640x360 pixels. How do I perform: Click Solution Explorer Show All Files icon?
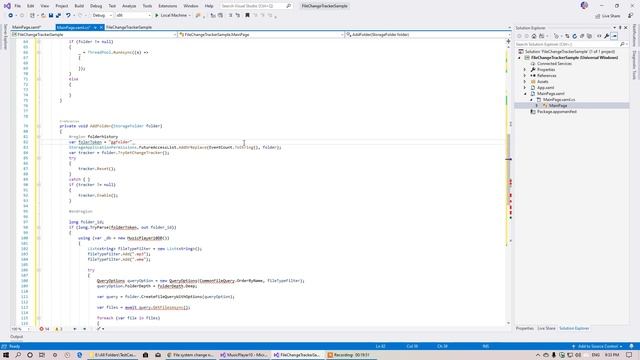[x=589, y=36]
